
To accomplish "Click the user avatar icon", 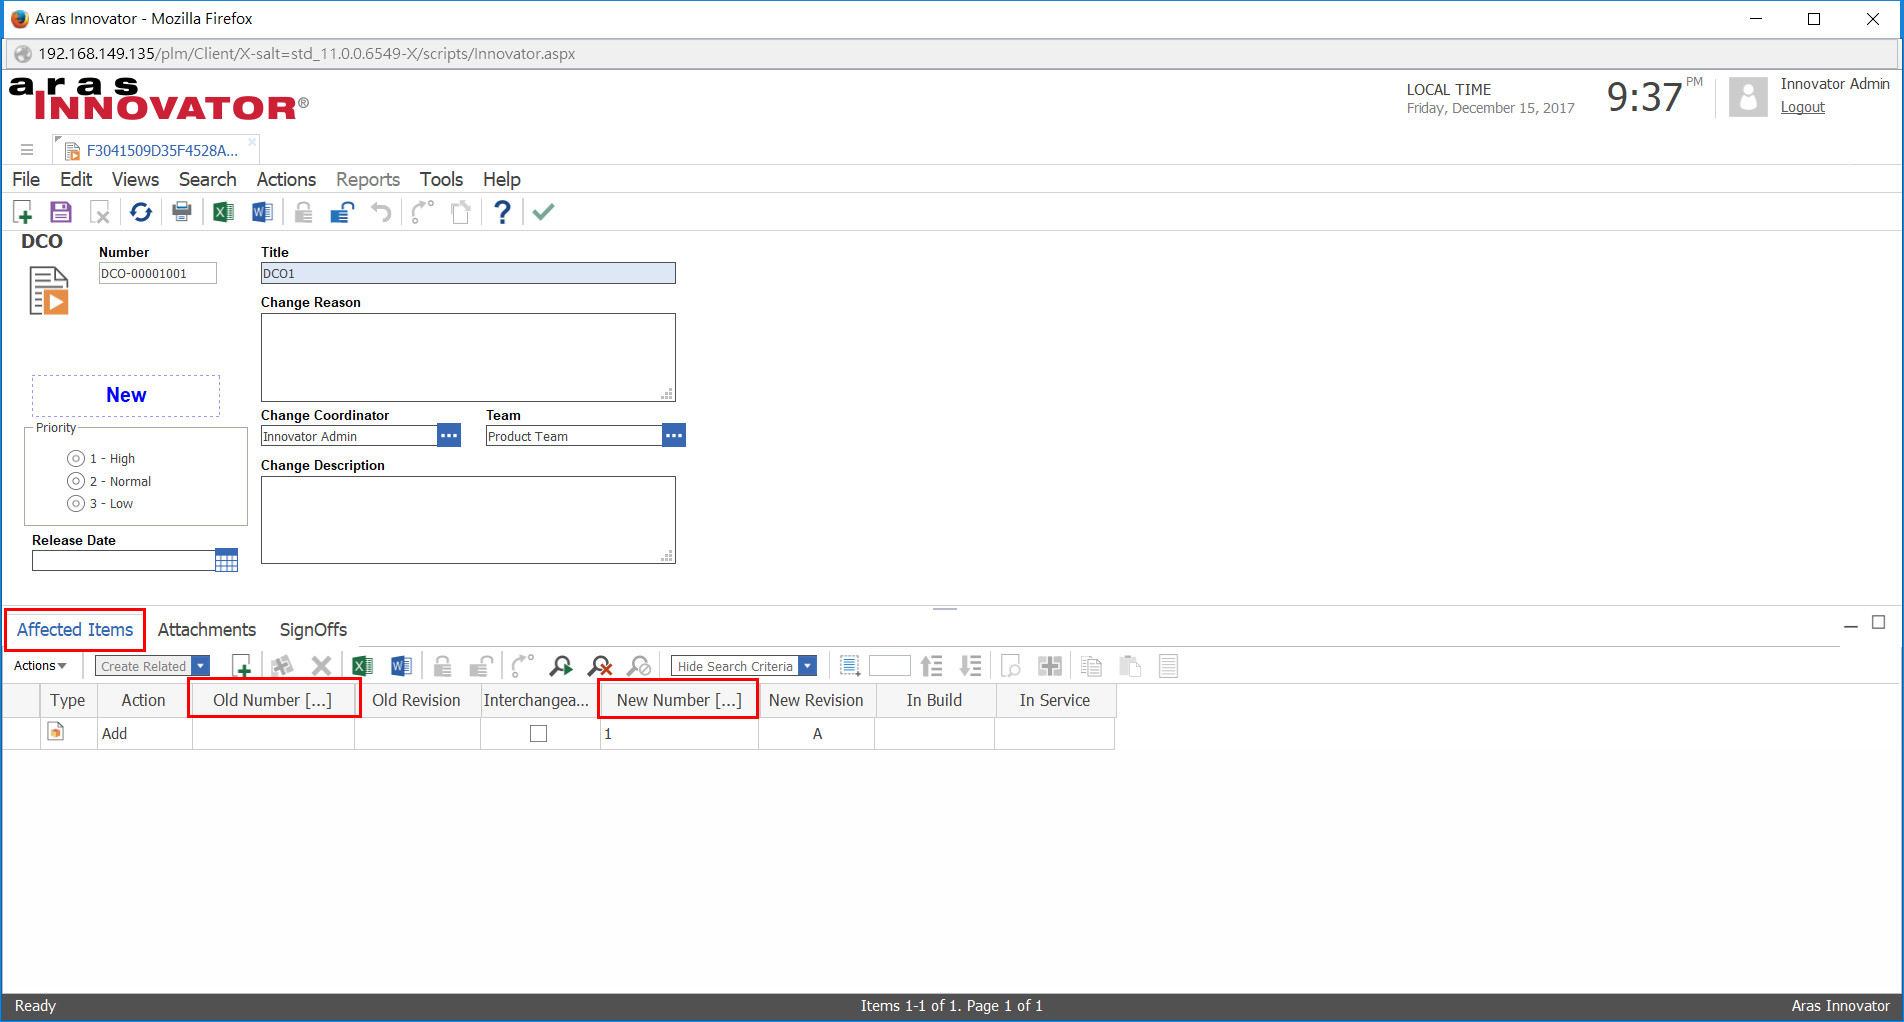I will point(1748,97).
